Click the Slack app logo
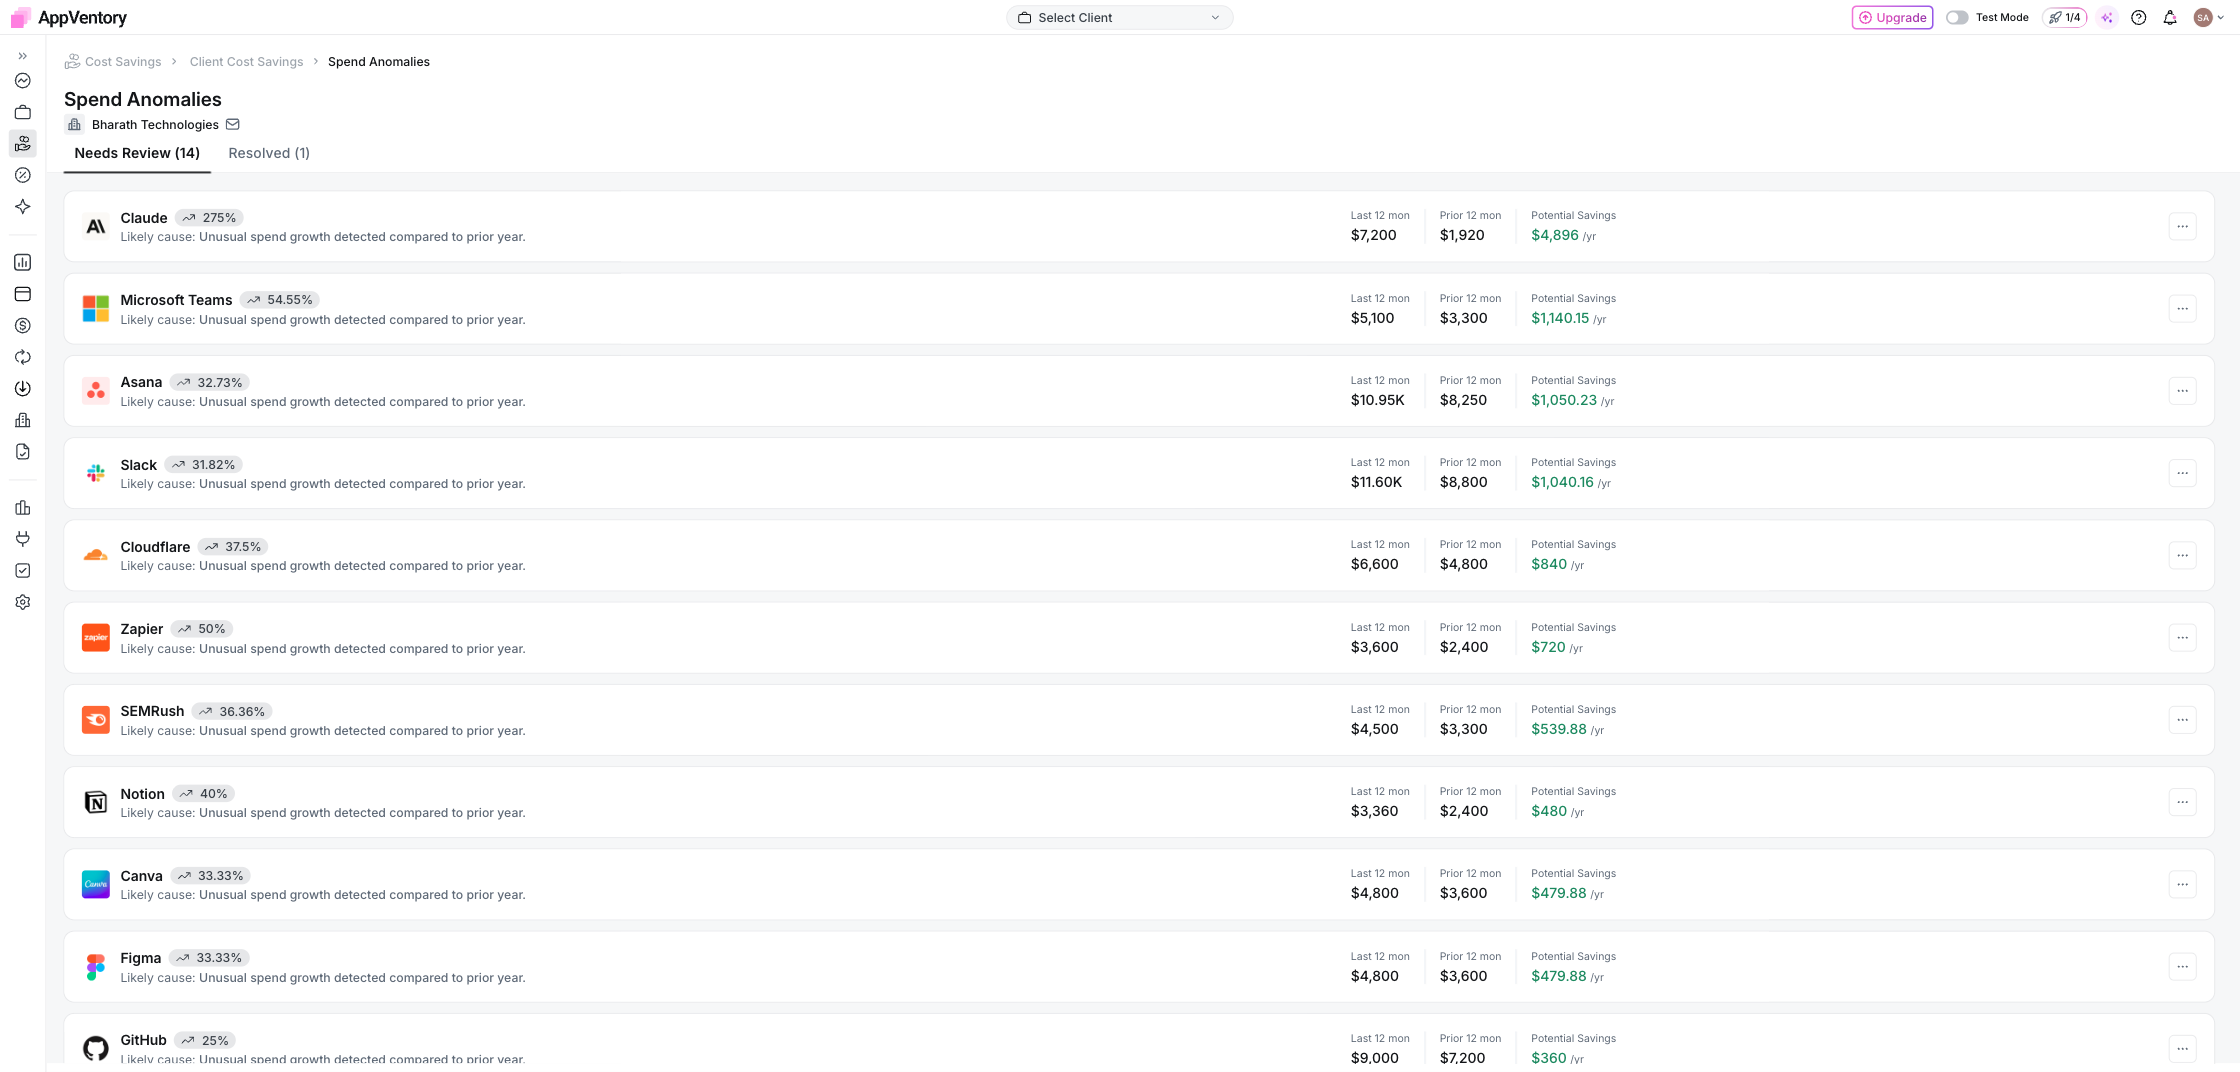 click(x=96, y=473)
